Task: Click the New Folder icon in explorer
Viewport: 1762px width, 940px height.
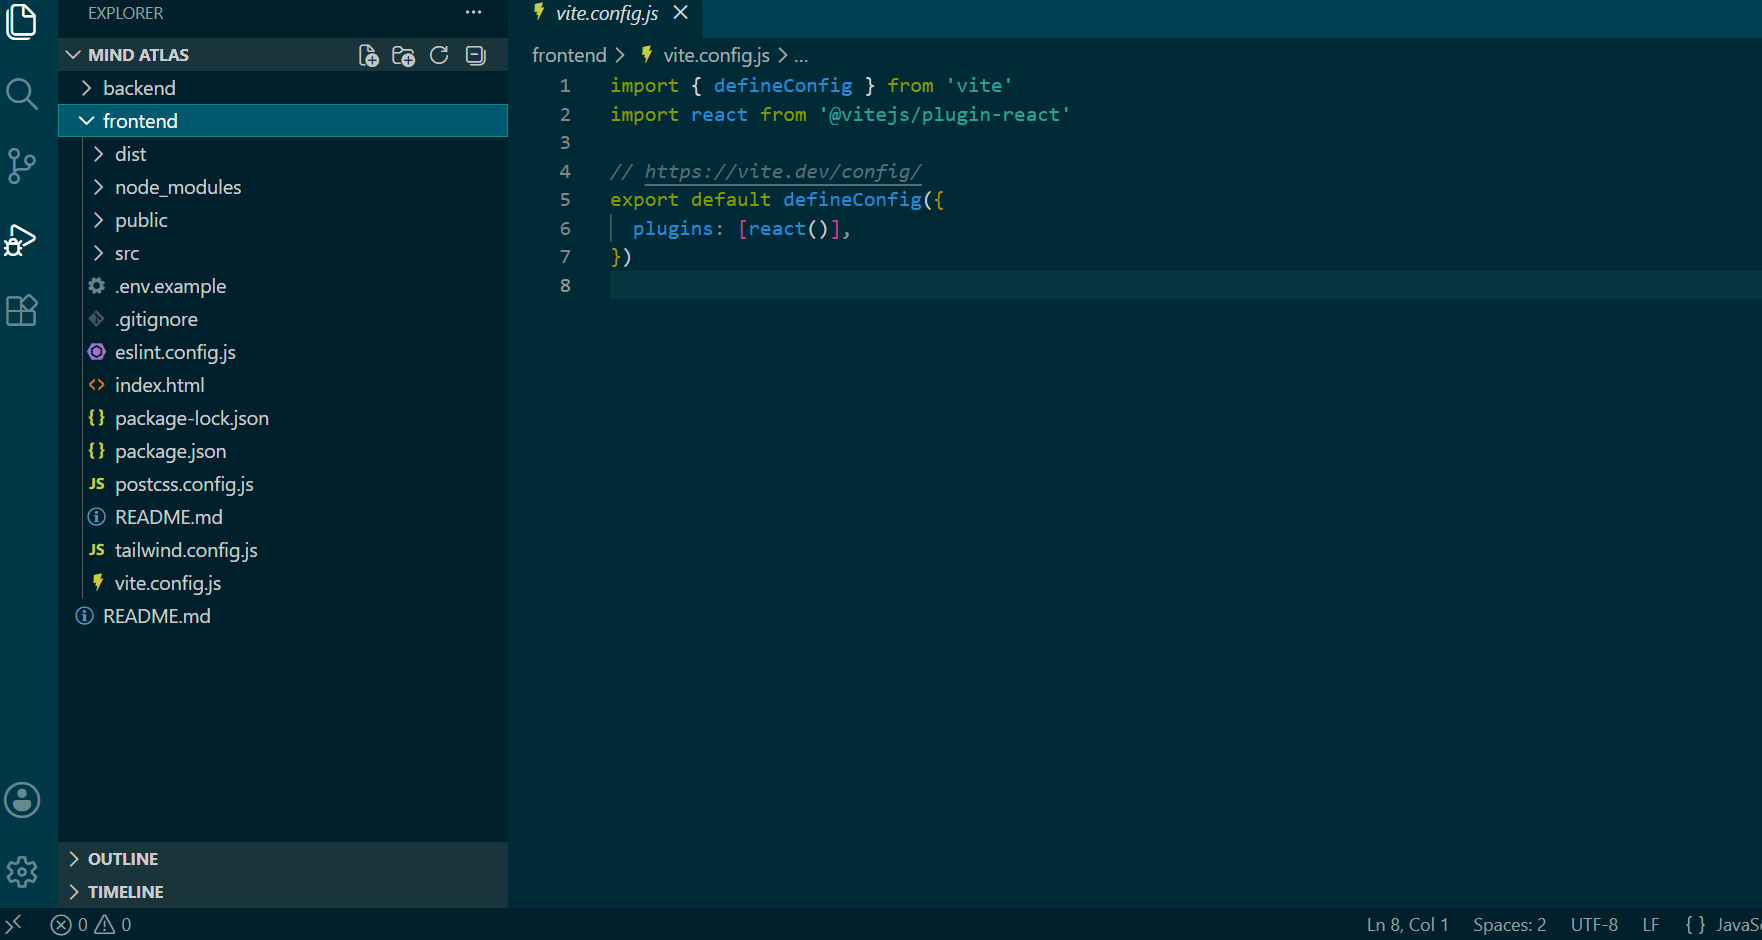Action: click(x=404, y=55)
